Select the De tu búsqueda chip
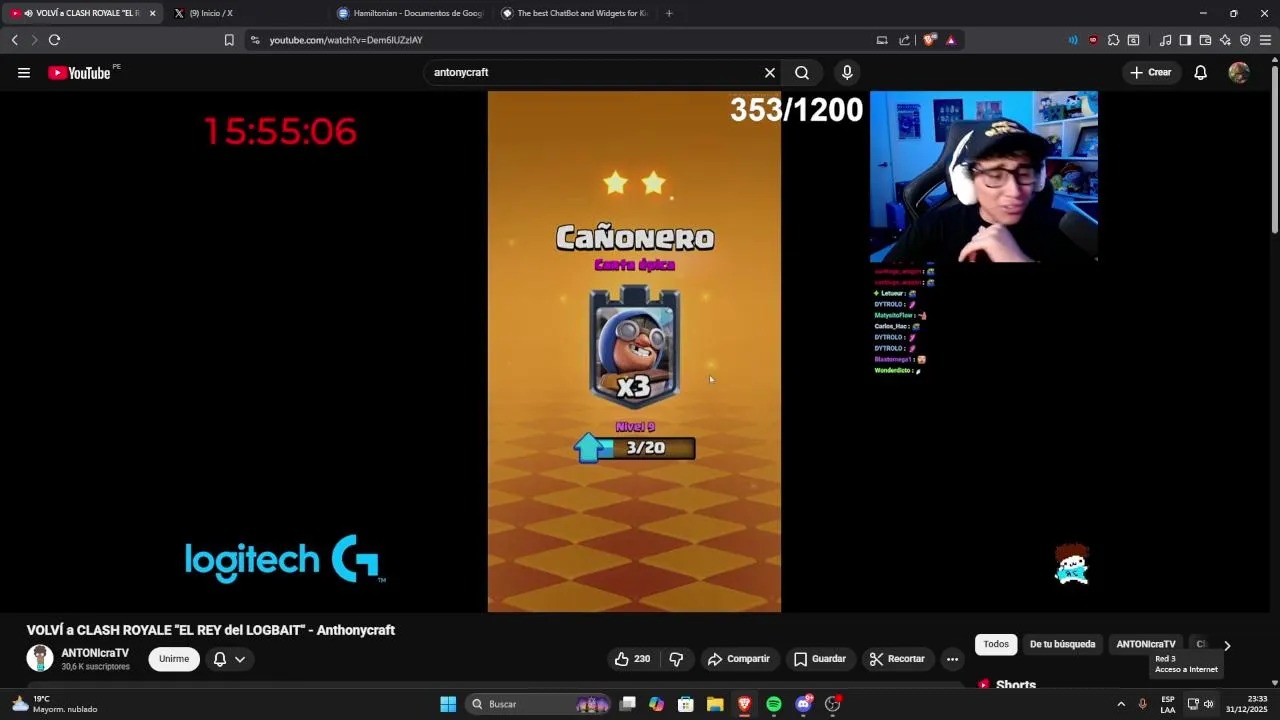 (1062, 644)
